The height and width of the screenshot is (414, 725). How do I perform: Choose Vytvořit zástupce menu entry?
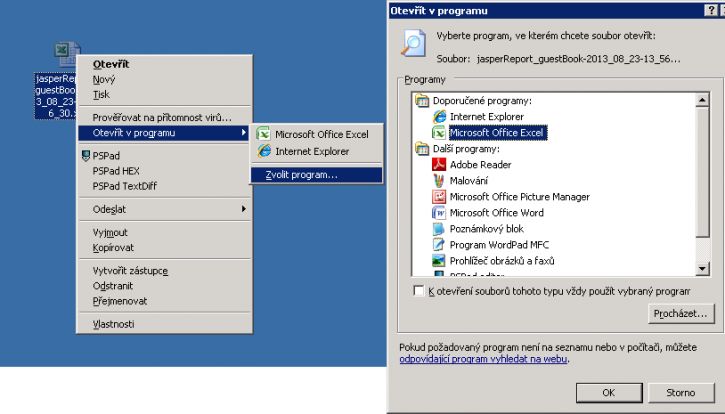pyautogui.click(x=164, y=271)
